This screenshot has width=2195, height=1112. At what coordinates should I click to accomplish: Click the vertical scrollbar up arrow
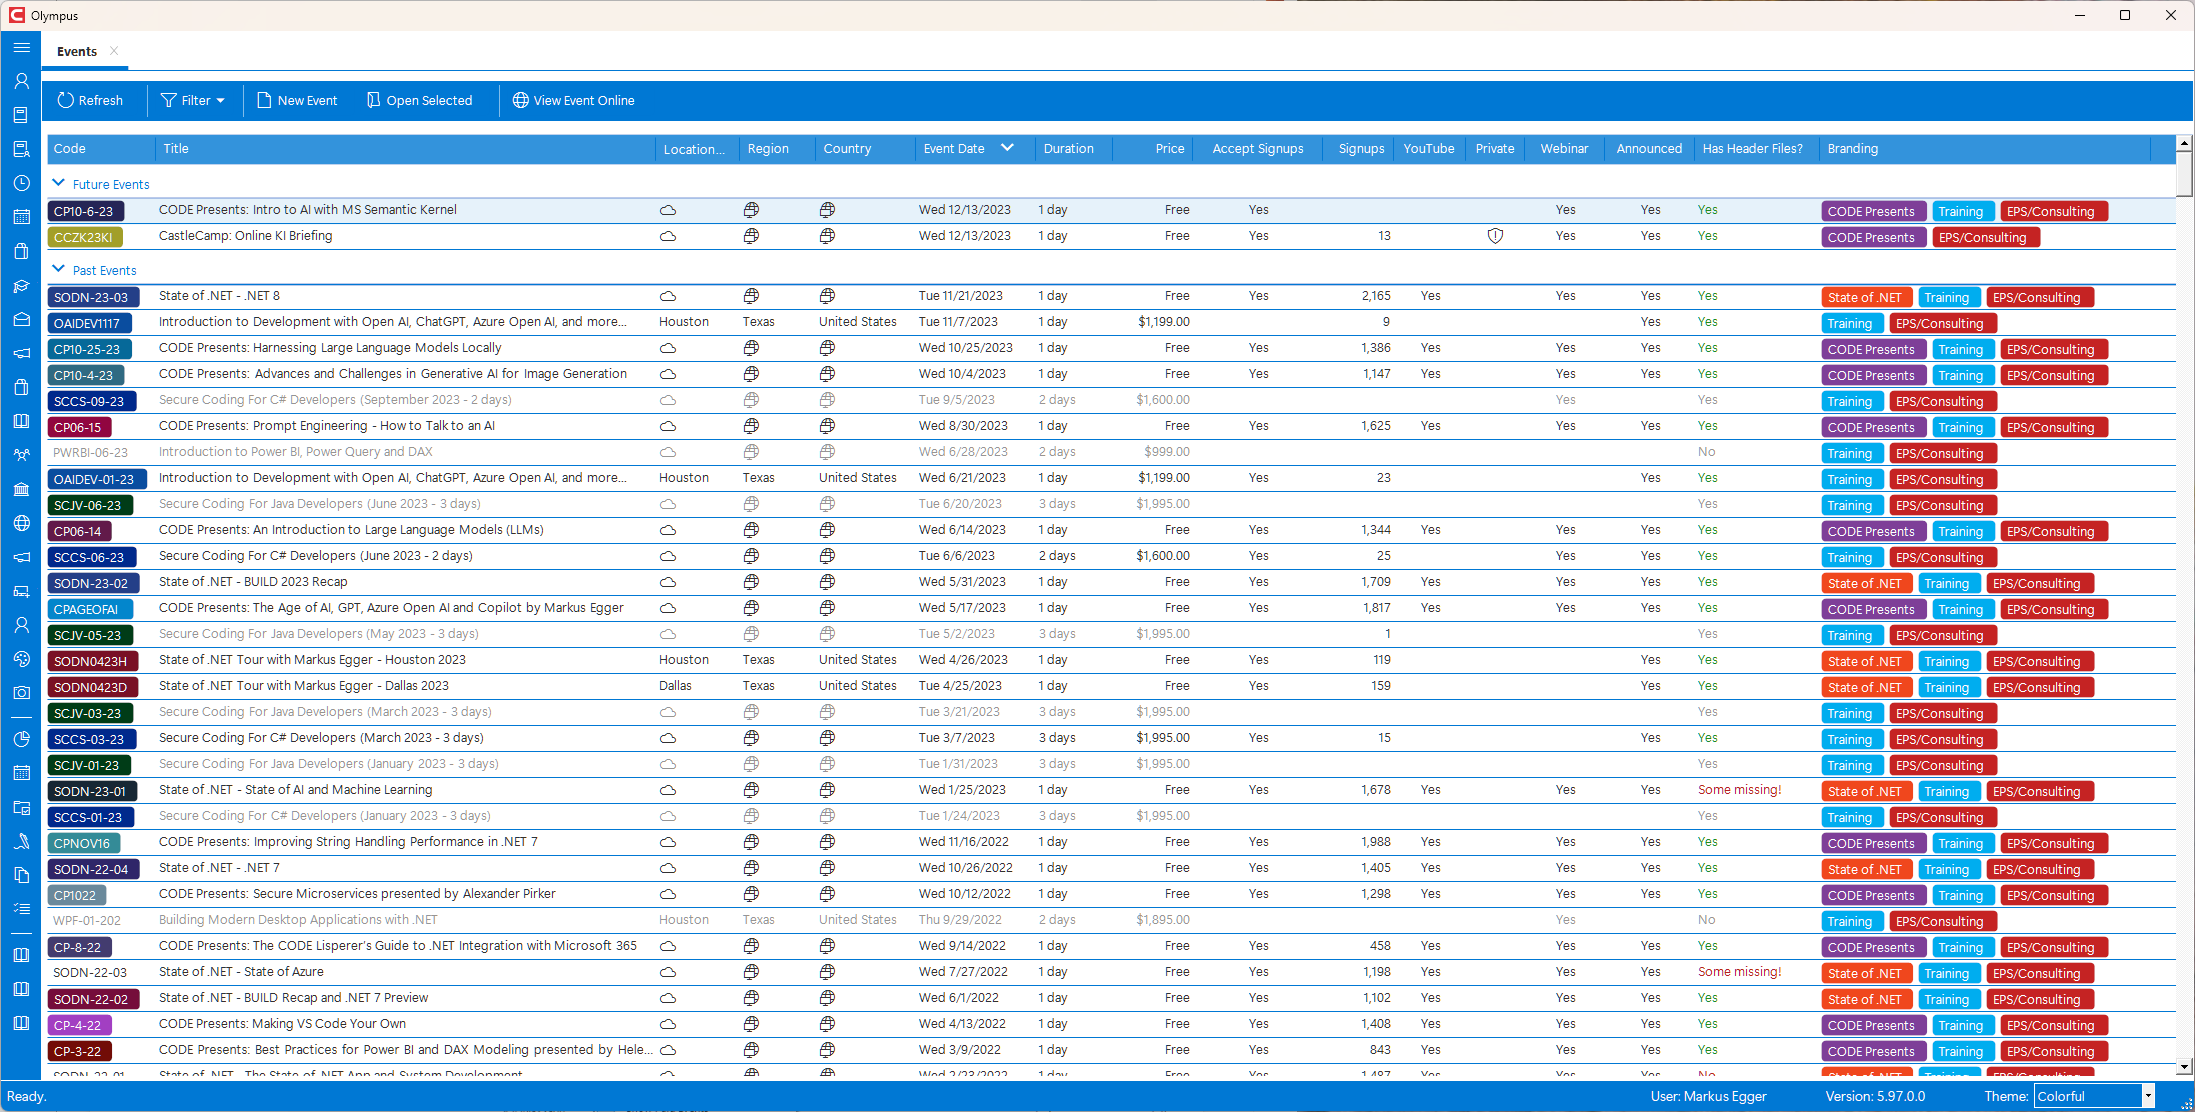(2184, 143)
